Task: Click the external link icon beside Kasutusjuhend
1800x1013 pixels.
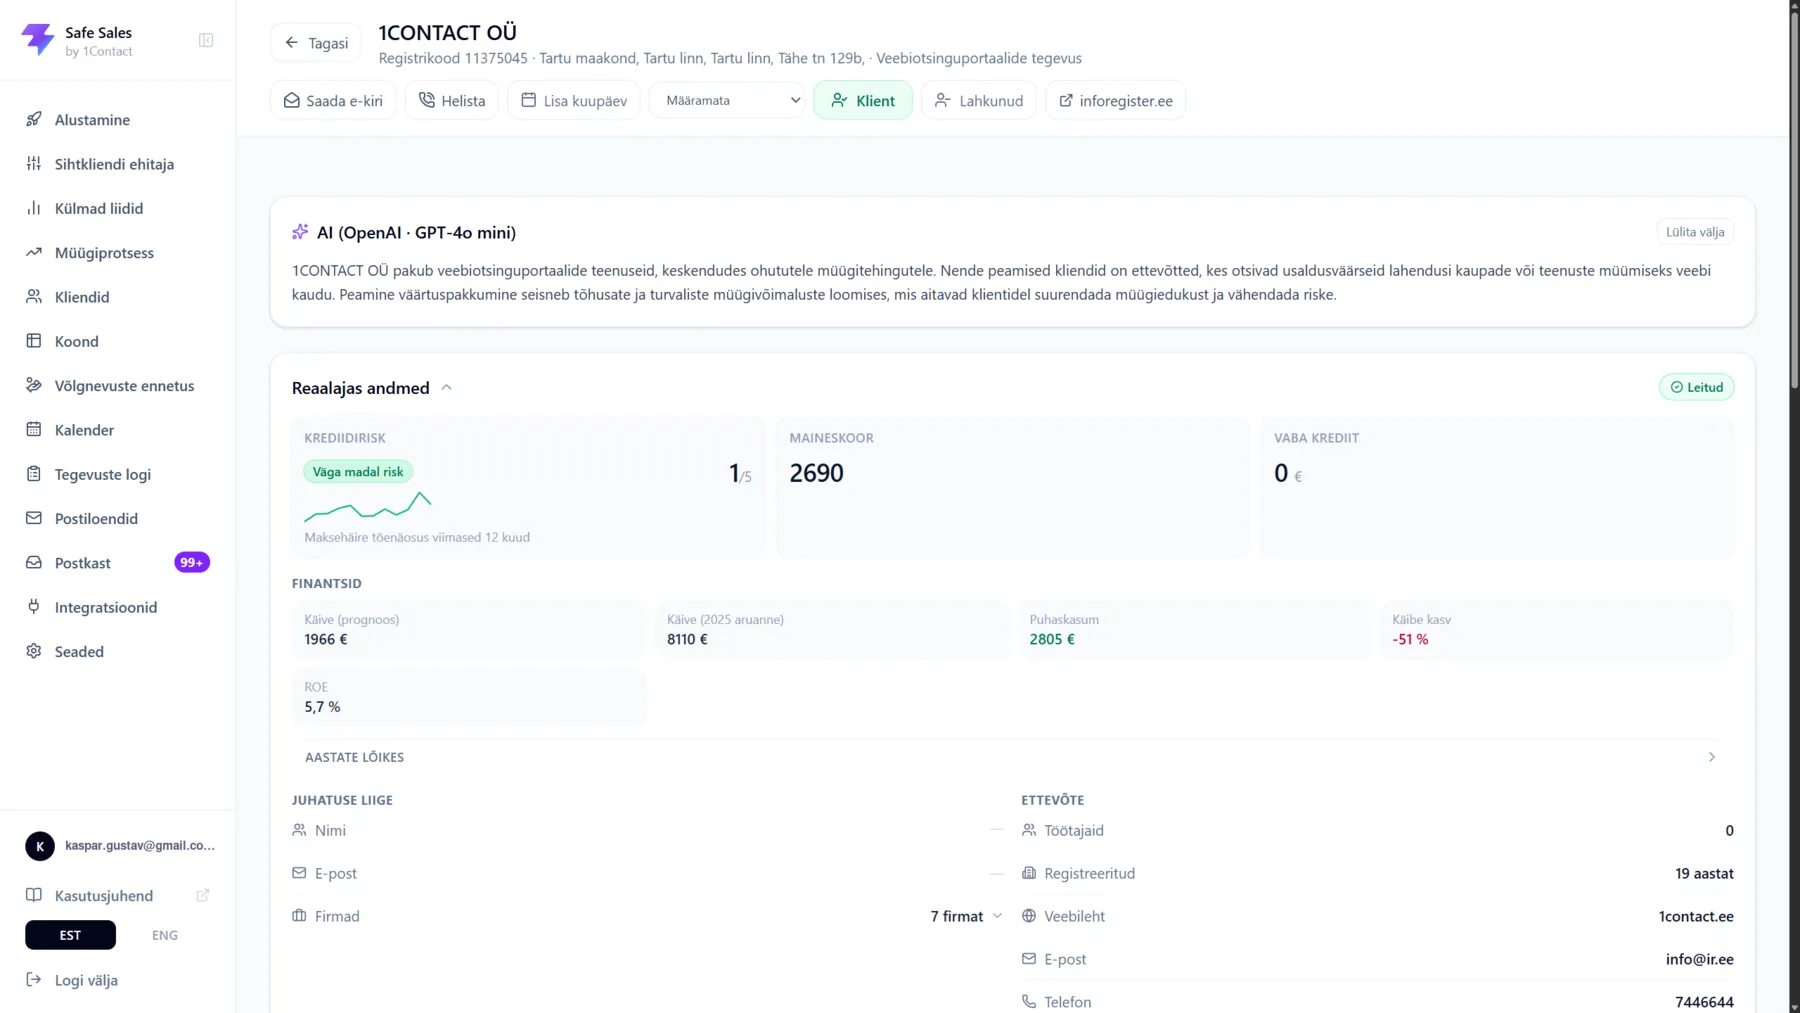Action: coord(203,895)
